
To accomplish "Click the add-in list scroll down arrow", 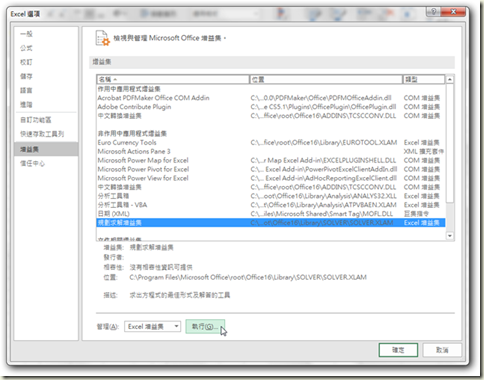I will pyautogui.click(x=450, y=236).
